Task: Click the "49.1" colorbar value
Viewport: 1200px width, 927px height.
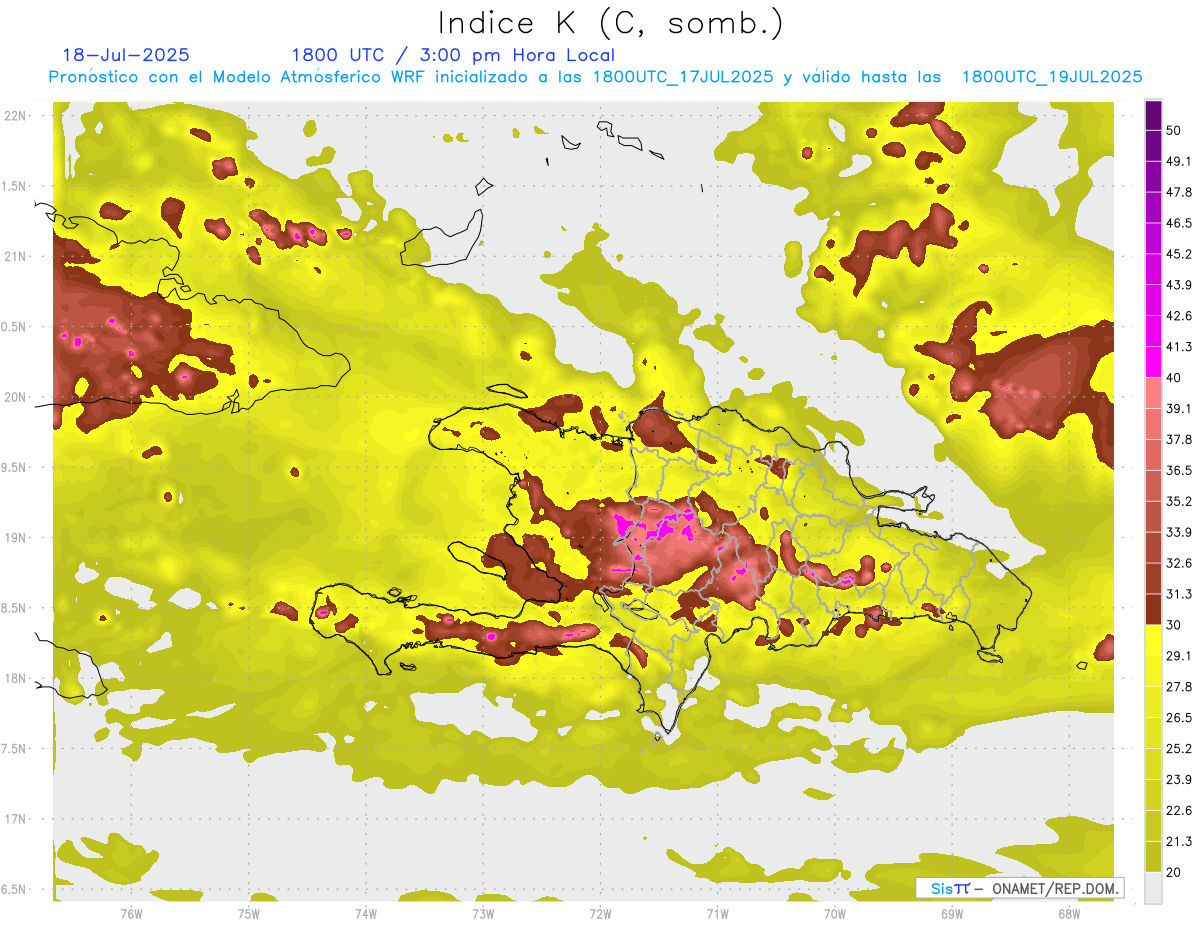Action: click(1179, 161)
